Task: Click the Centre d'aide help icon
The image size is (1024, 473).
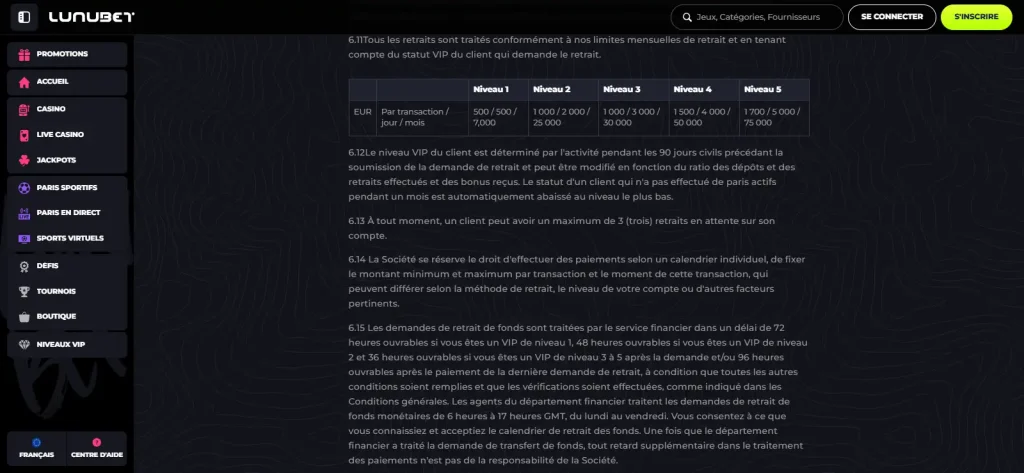Action: [97, 442]
